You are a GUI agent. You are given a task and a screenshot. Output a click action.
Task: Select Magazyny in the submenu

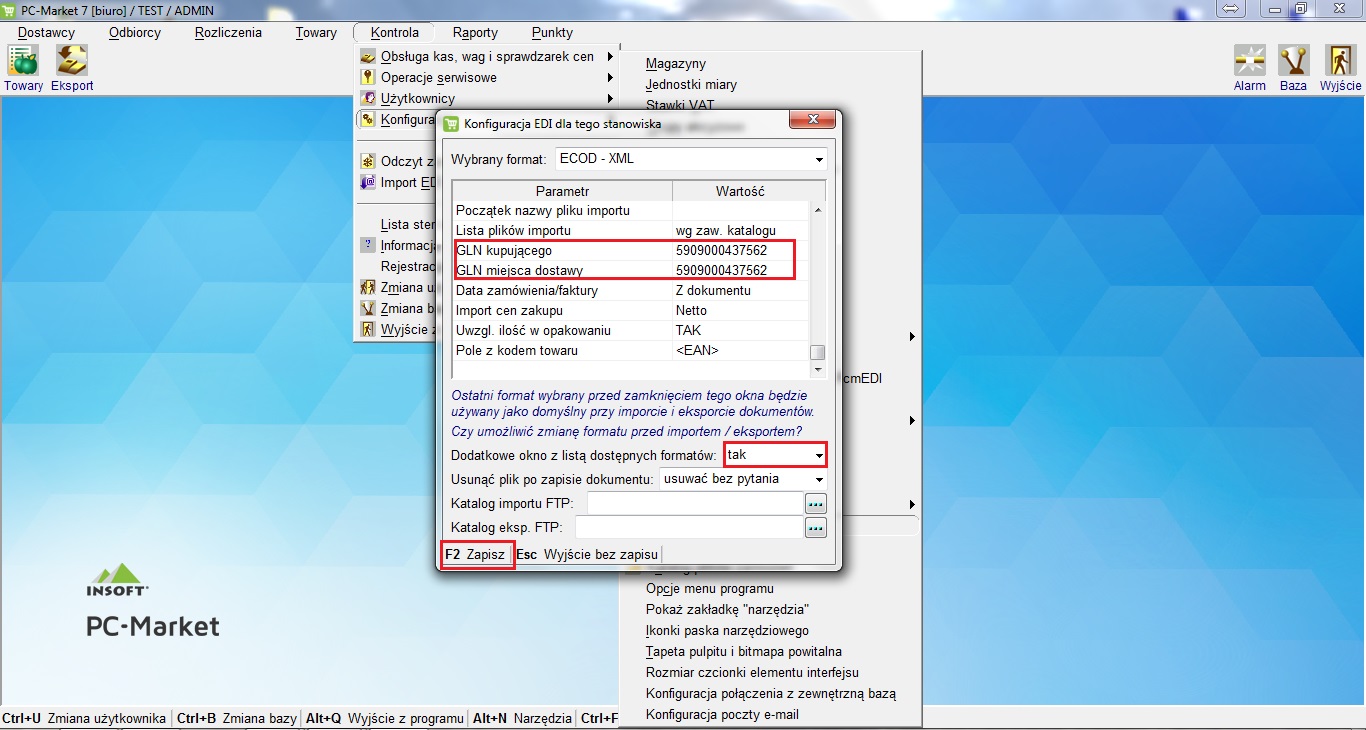(x=676, y=64)
